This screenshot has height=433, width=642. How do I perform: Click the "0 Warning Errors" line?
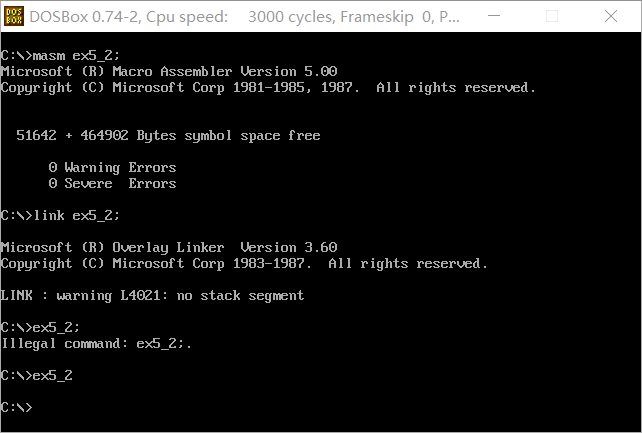tap(112, 168)
